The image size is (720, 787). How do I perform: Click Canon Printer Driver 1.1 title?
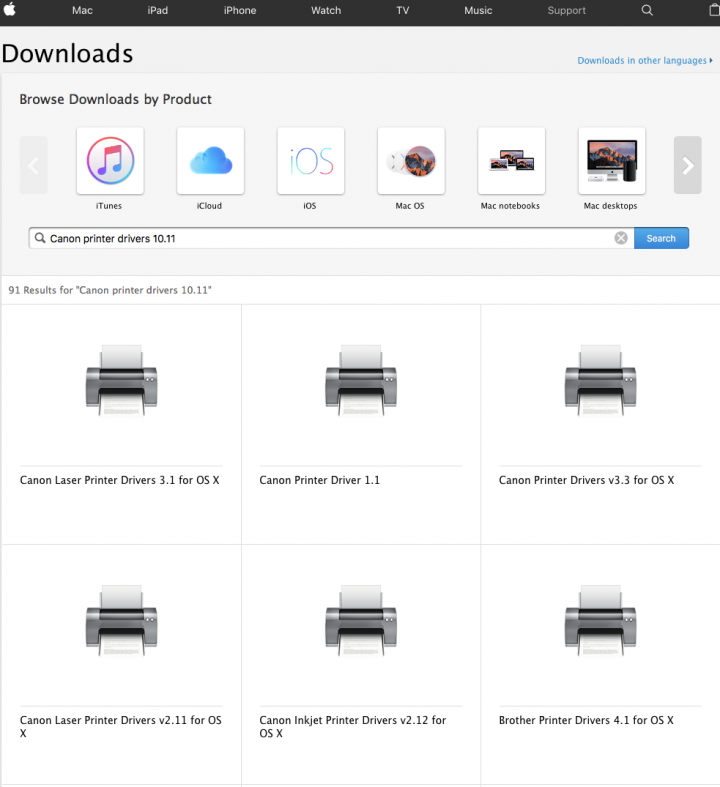tap(320, 480)
